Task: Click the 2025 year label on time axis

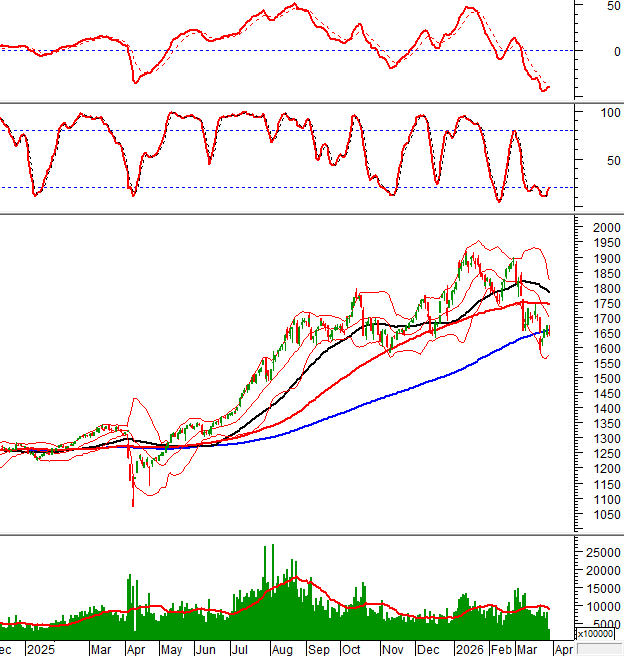Action: (x=41, y=648)
